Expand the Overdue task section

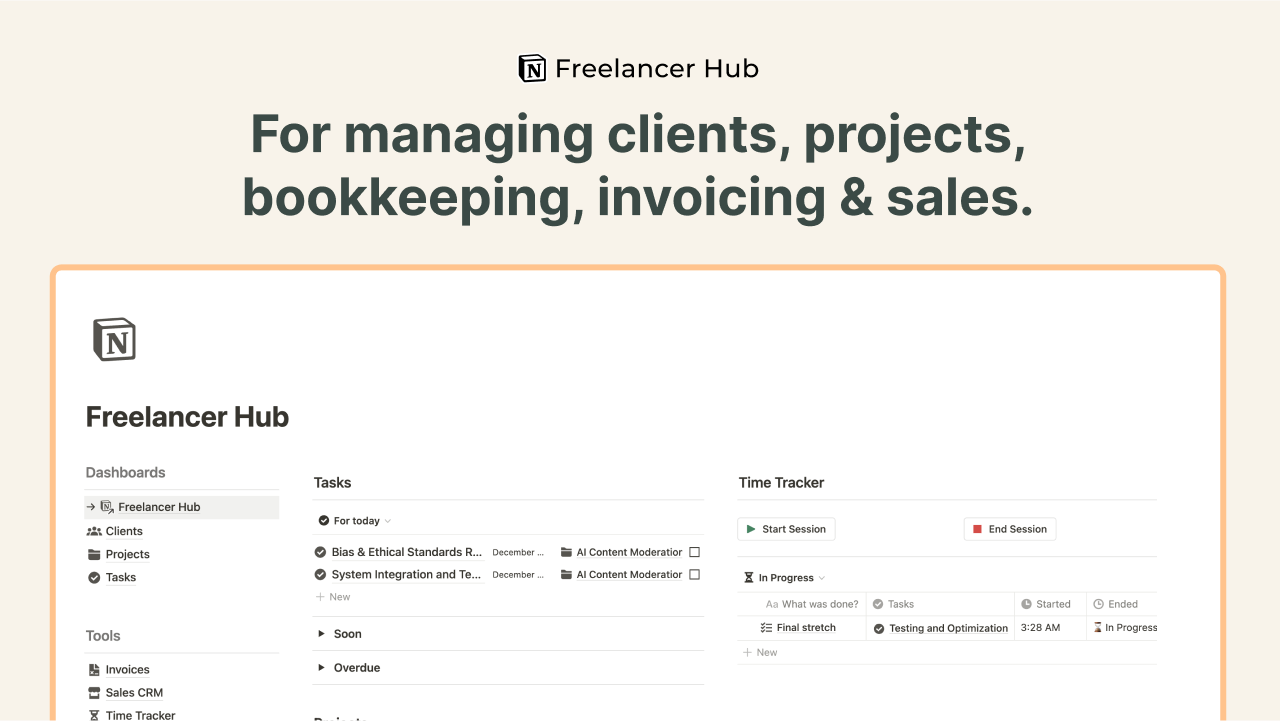[320, 667]
